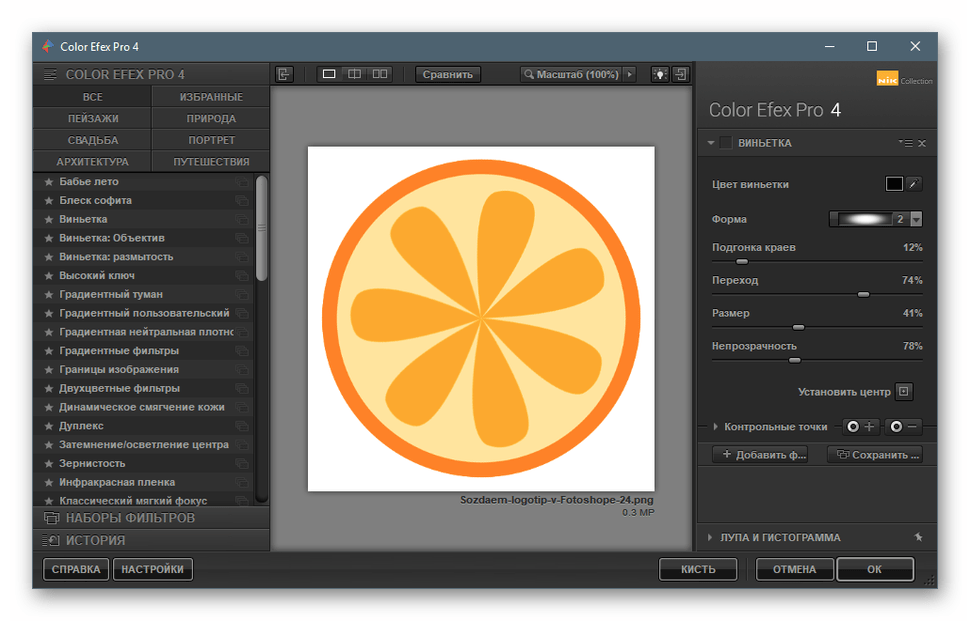Click the light bulb background color icon
970x621 pixels.
[660, 74]
